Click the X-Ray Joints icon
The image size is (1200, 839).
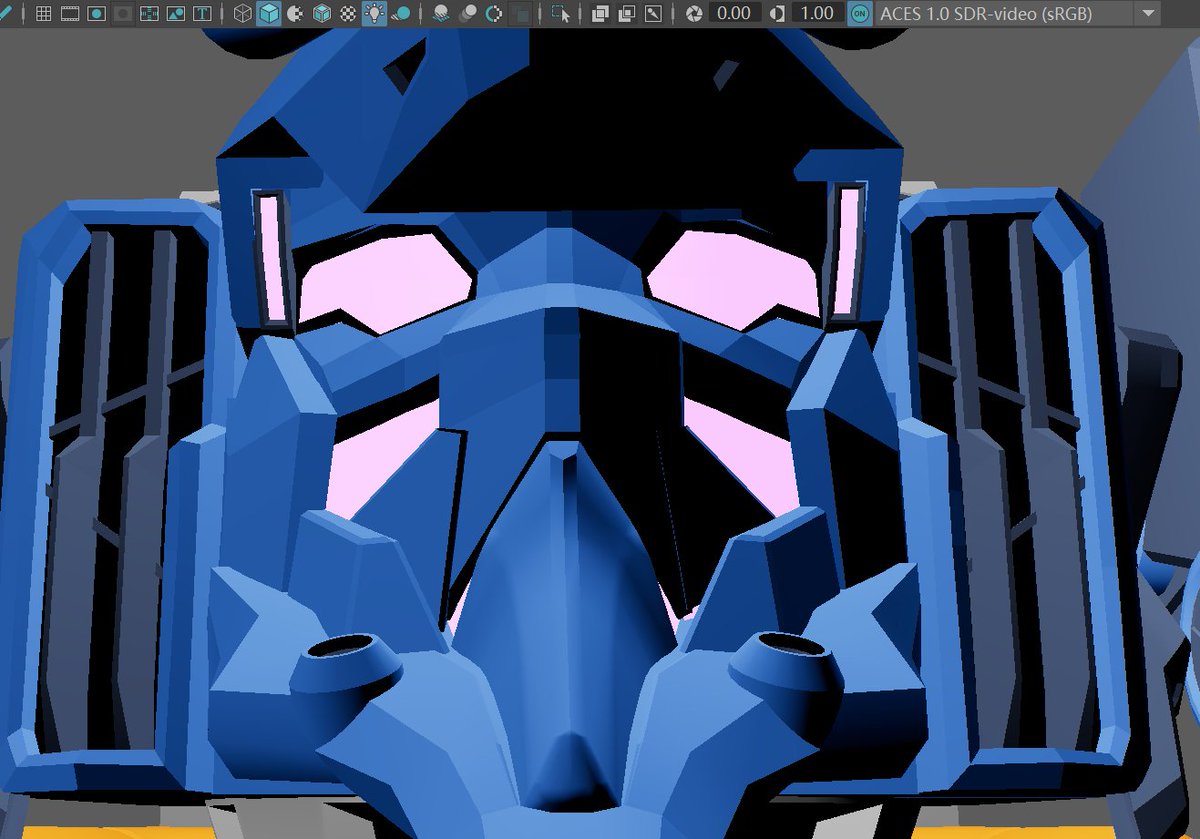tap(653, 14)
